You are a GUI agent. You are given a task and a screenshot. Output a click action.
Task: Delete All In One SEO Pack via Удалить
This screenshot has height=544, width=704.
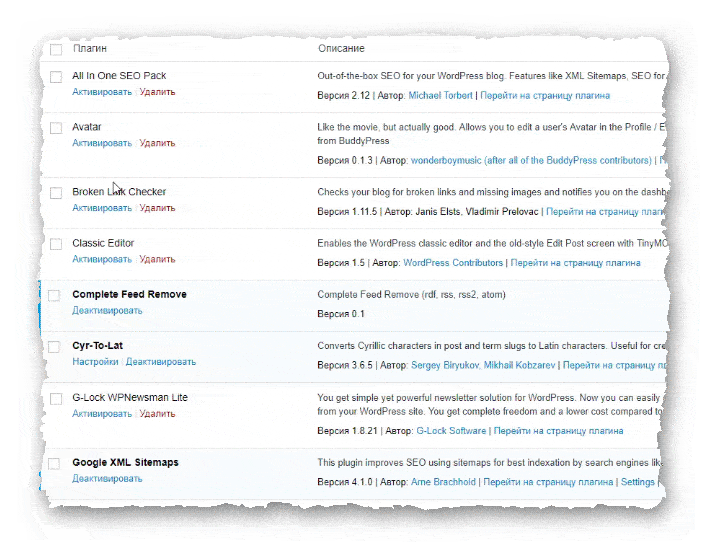157,92
